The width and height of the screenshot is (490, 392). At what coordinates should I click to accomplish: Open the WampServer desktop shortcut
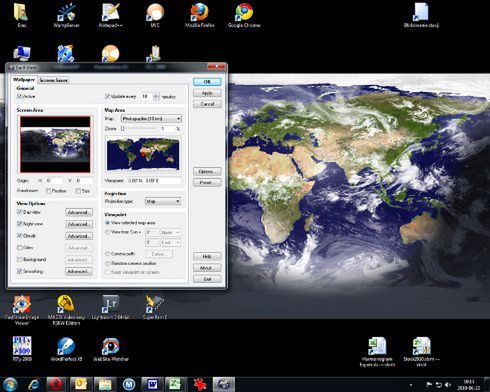[x=66, y=15]
